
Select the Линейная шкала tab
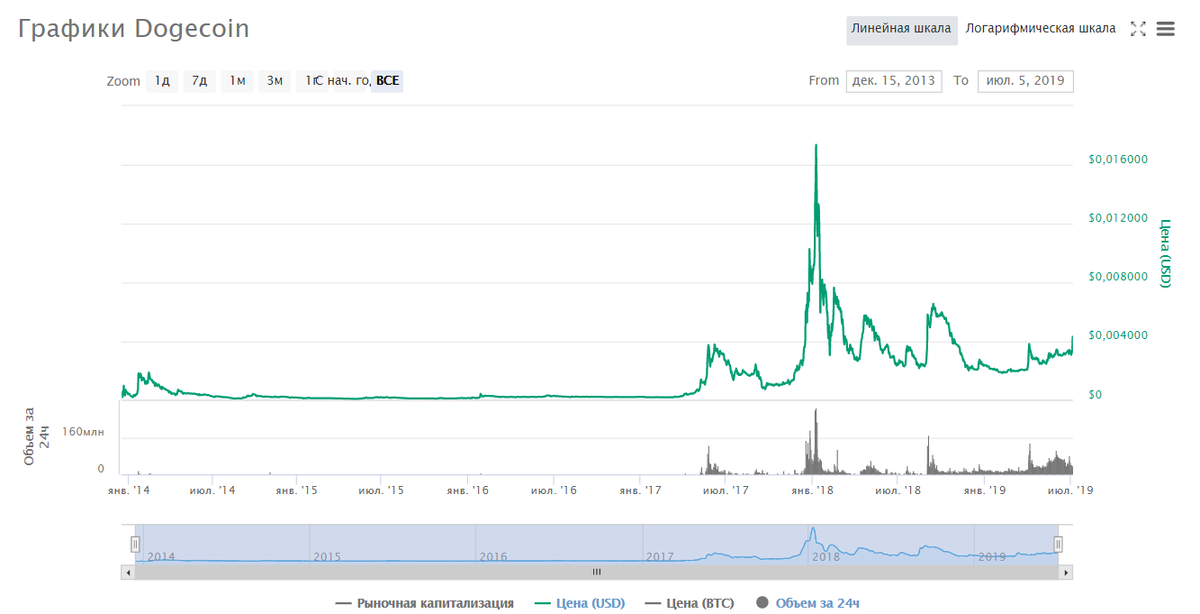(x=901, y=29)
